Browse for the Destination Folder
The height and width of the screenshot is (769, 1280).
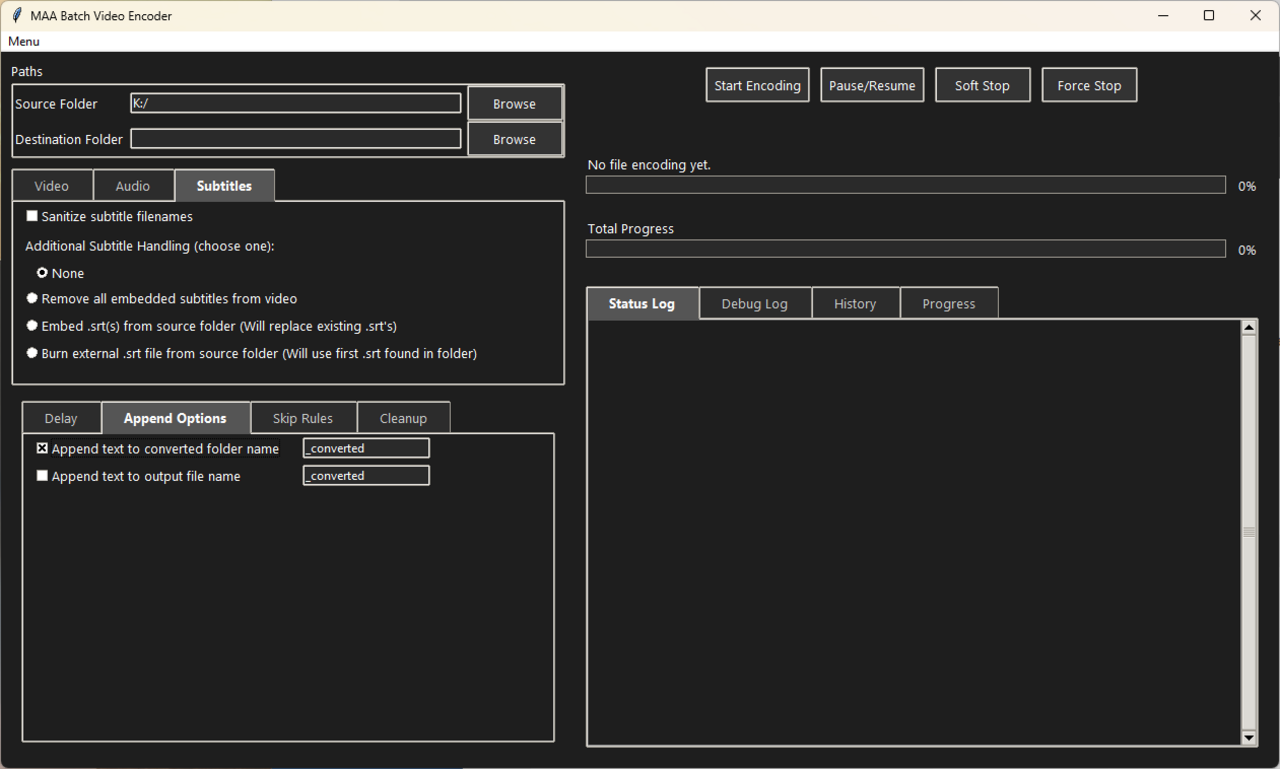pyautogui.click(x=515, y=139)
